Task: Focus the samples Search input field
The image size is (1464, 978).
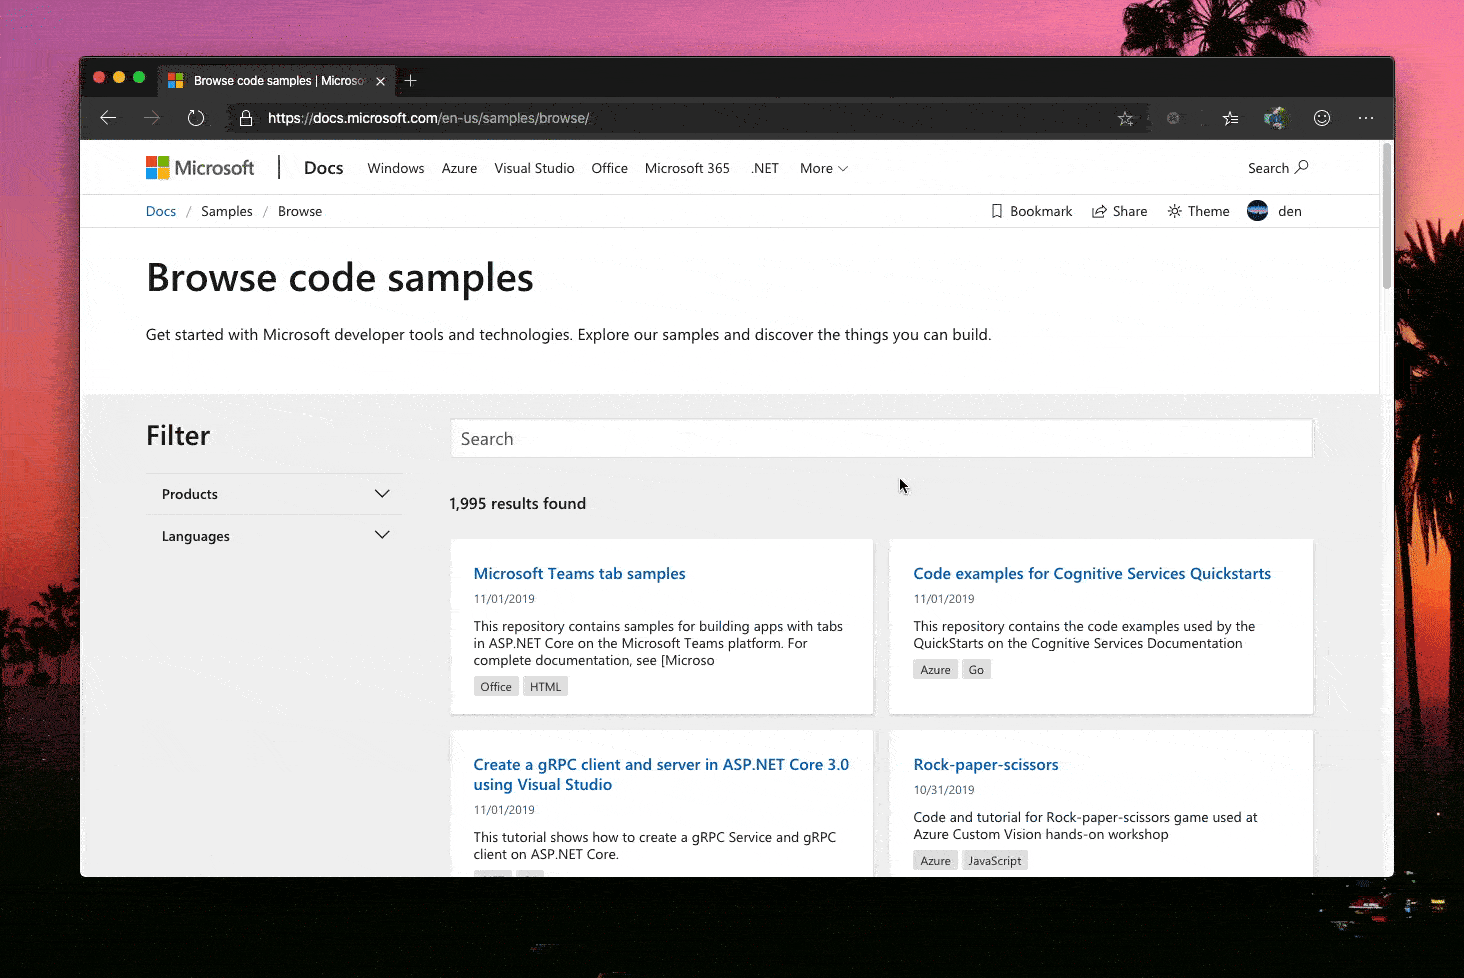Action: [x=881, y=439]
